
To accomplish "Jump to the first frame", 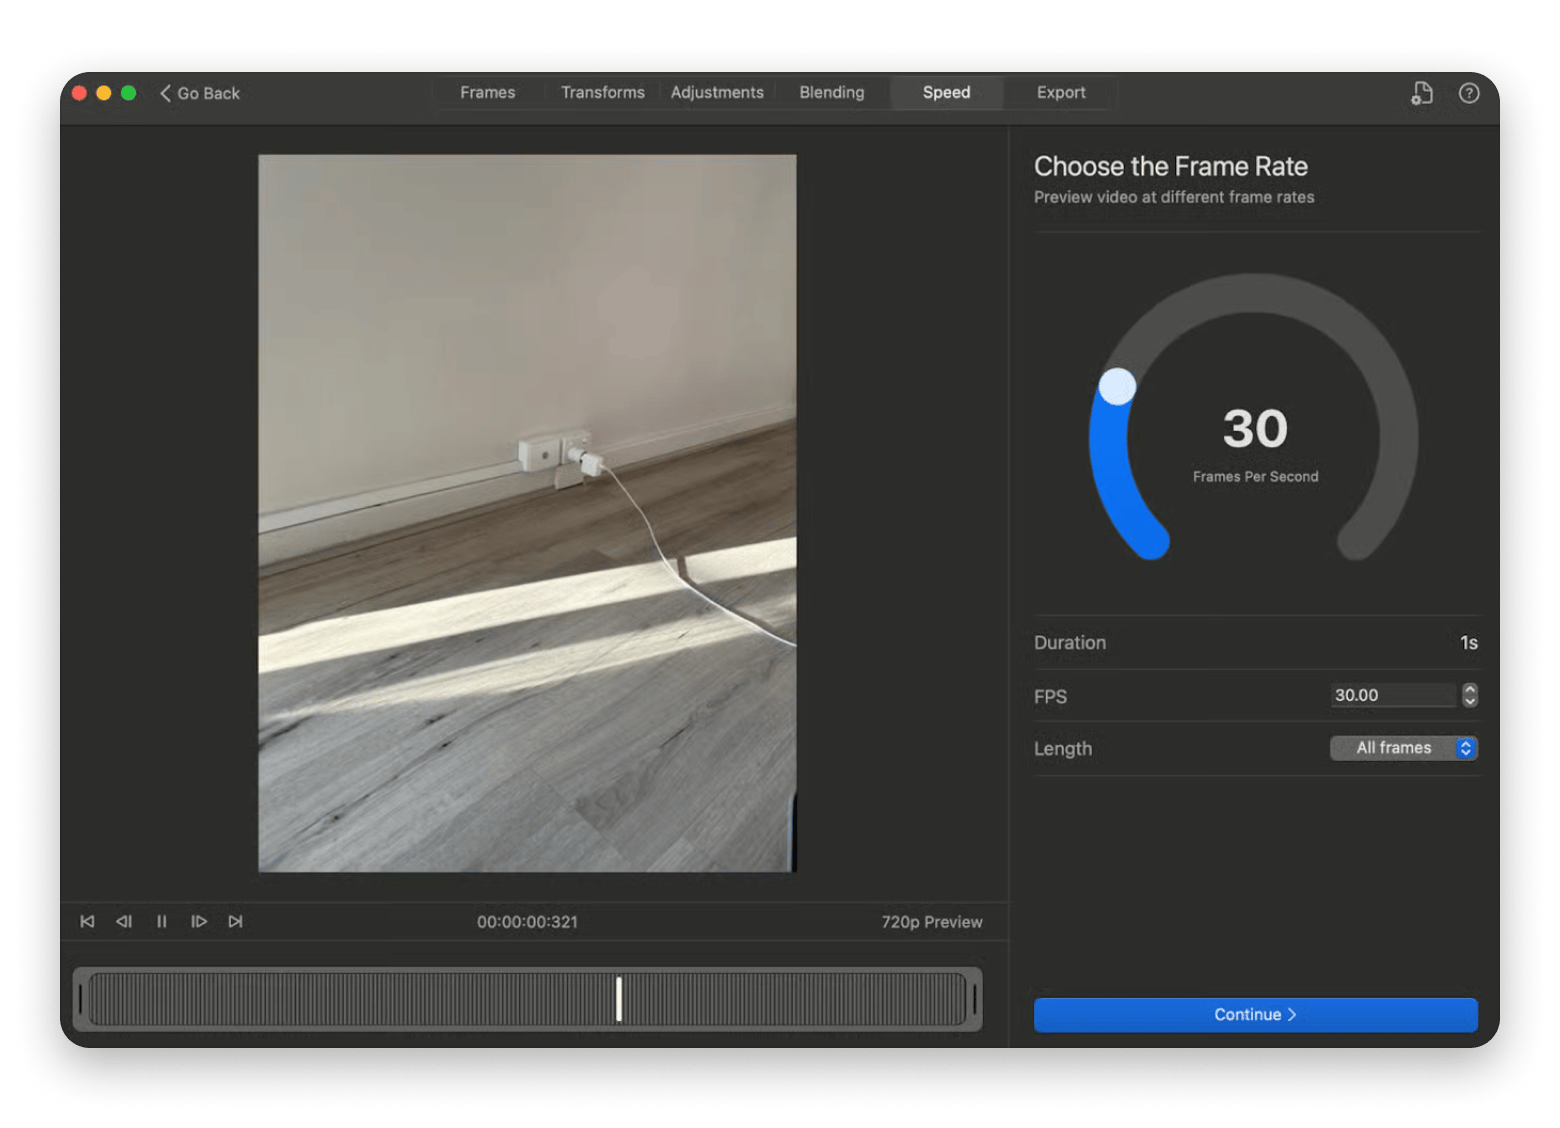I will click(x=87, y=922).
